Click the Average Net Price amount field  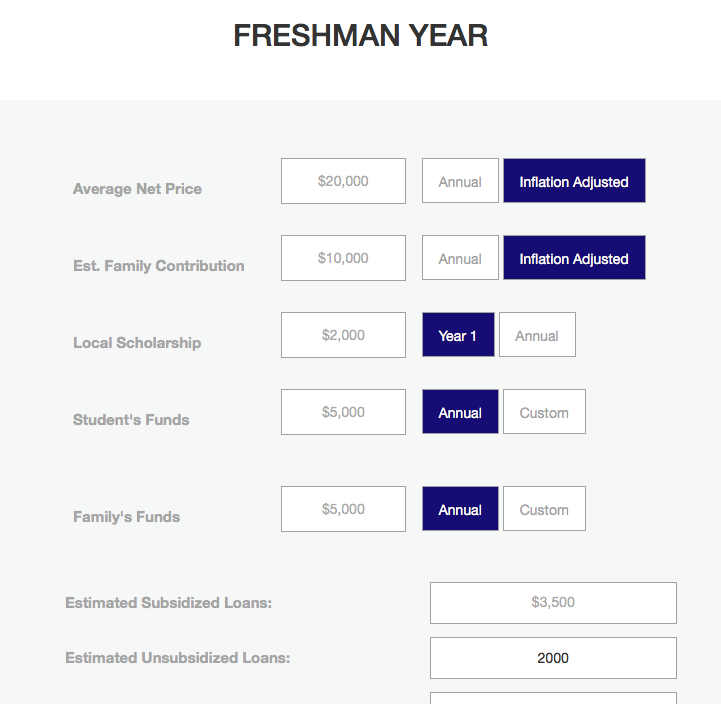(343, 181)
